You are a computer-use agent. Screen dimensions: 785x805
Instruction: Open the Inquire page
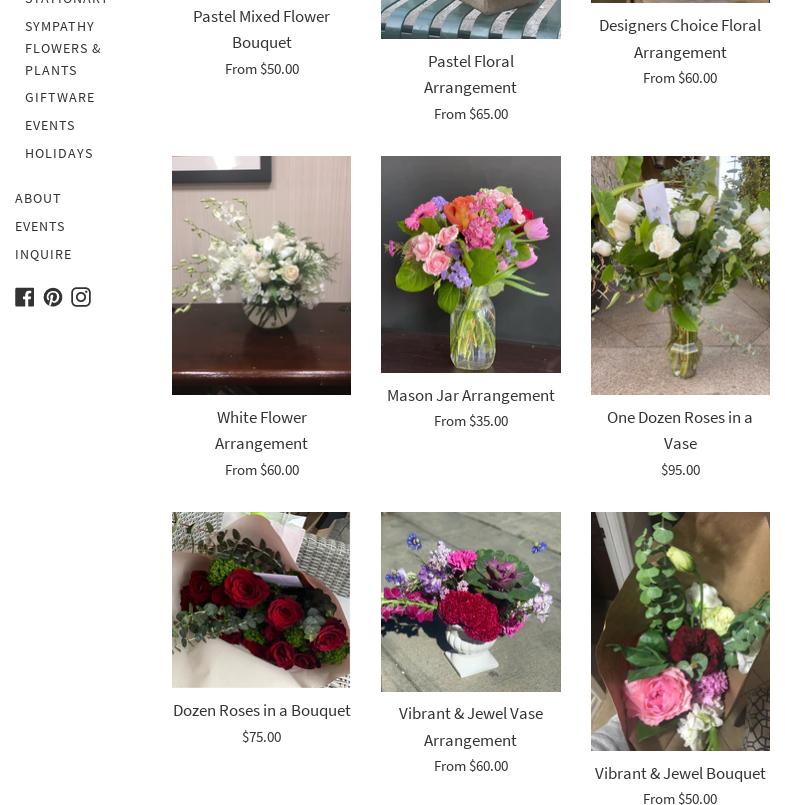pos(44,255)
